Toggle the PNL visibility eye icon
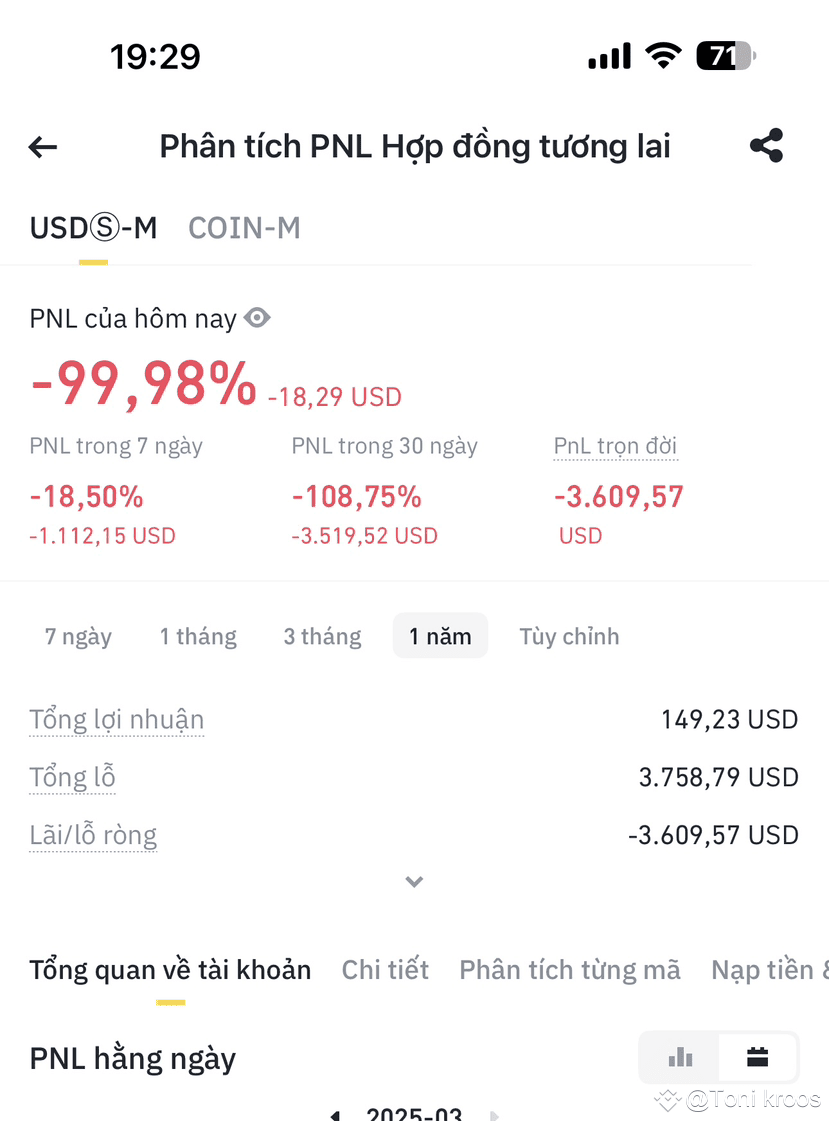The image size is (829, 1121). (257, 317)
